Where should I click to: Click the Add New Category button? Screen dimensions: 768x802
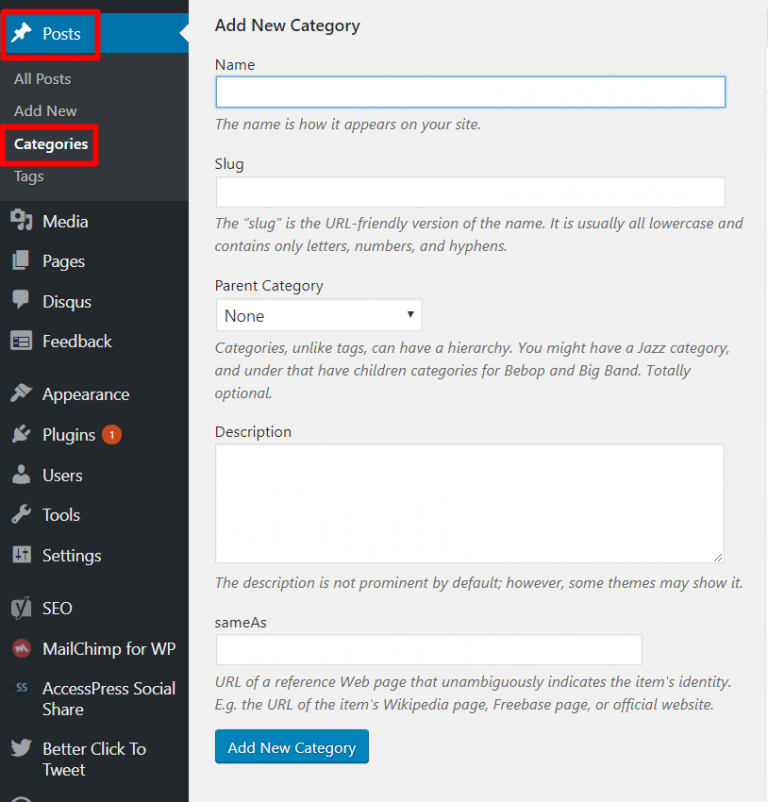click(291, 746)
